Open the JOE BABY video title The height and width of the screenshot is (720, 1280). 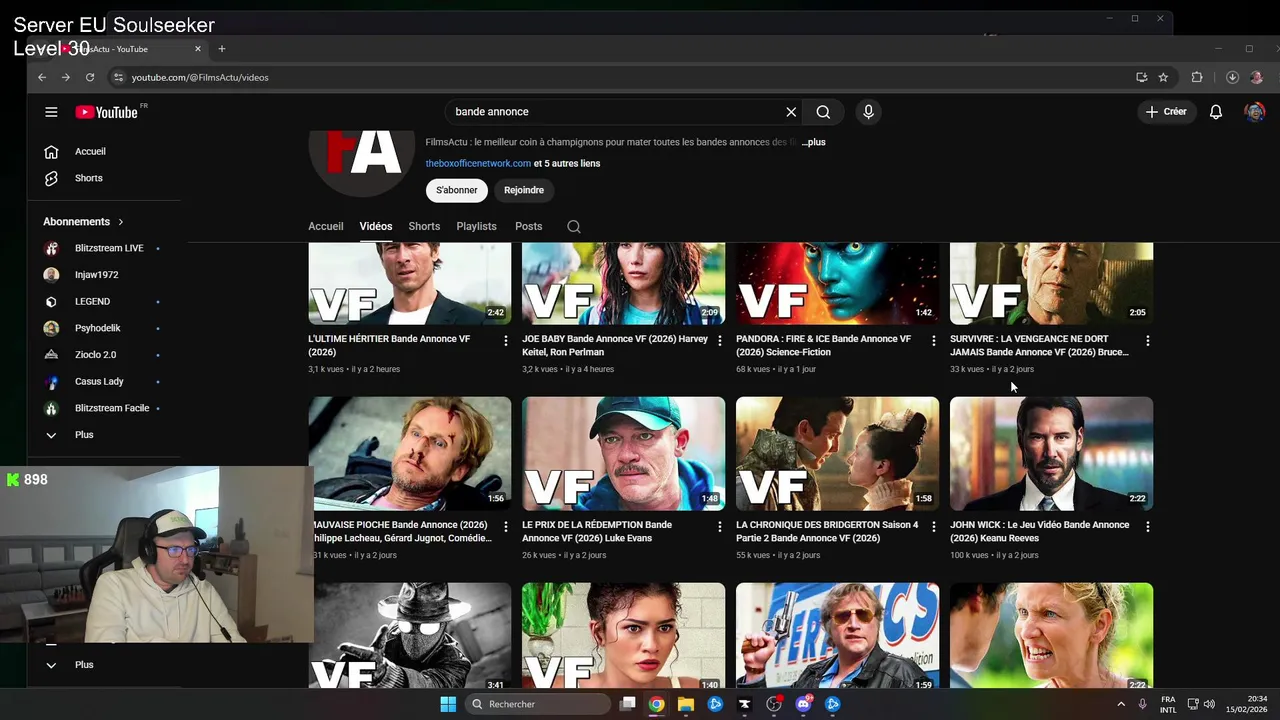(x=615, y=345)
